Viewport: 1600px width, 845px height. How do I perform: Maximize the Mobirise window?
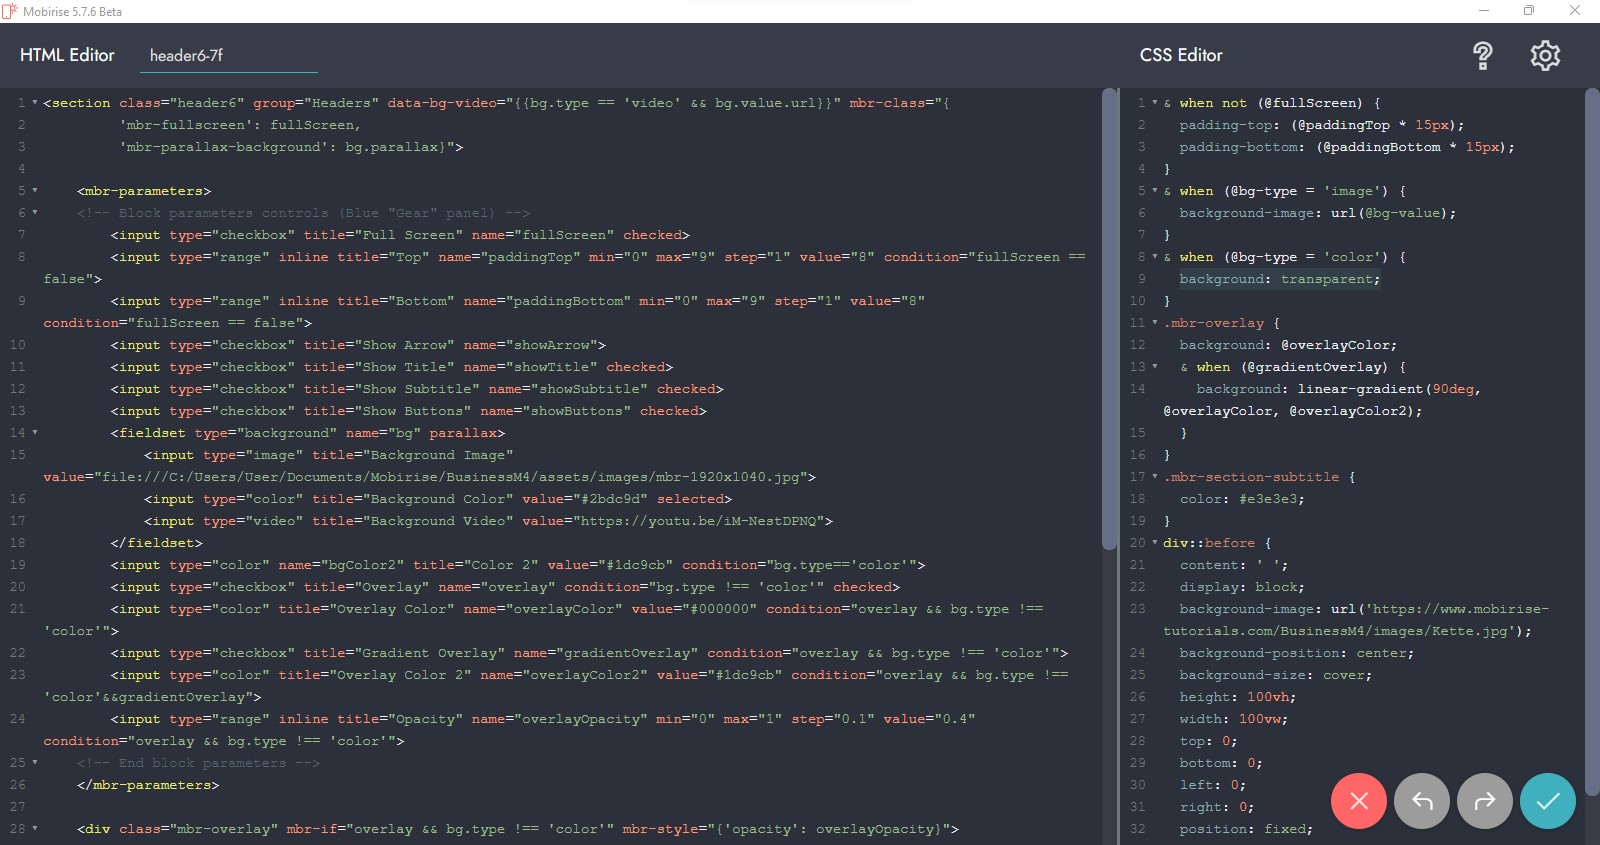(x=1529, y=11)
